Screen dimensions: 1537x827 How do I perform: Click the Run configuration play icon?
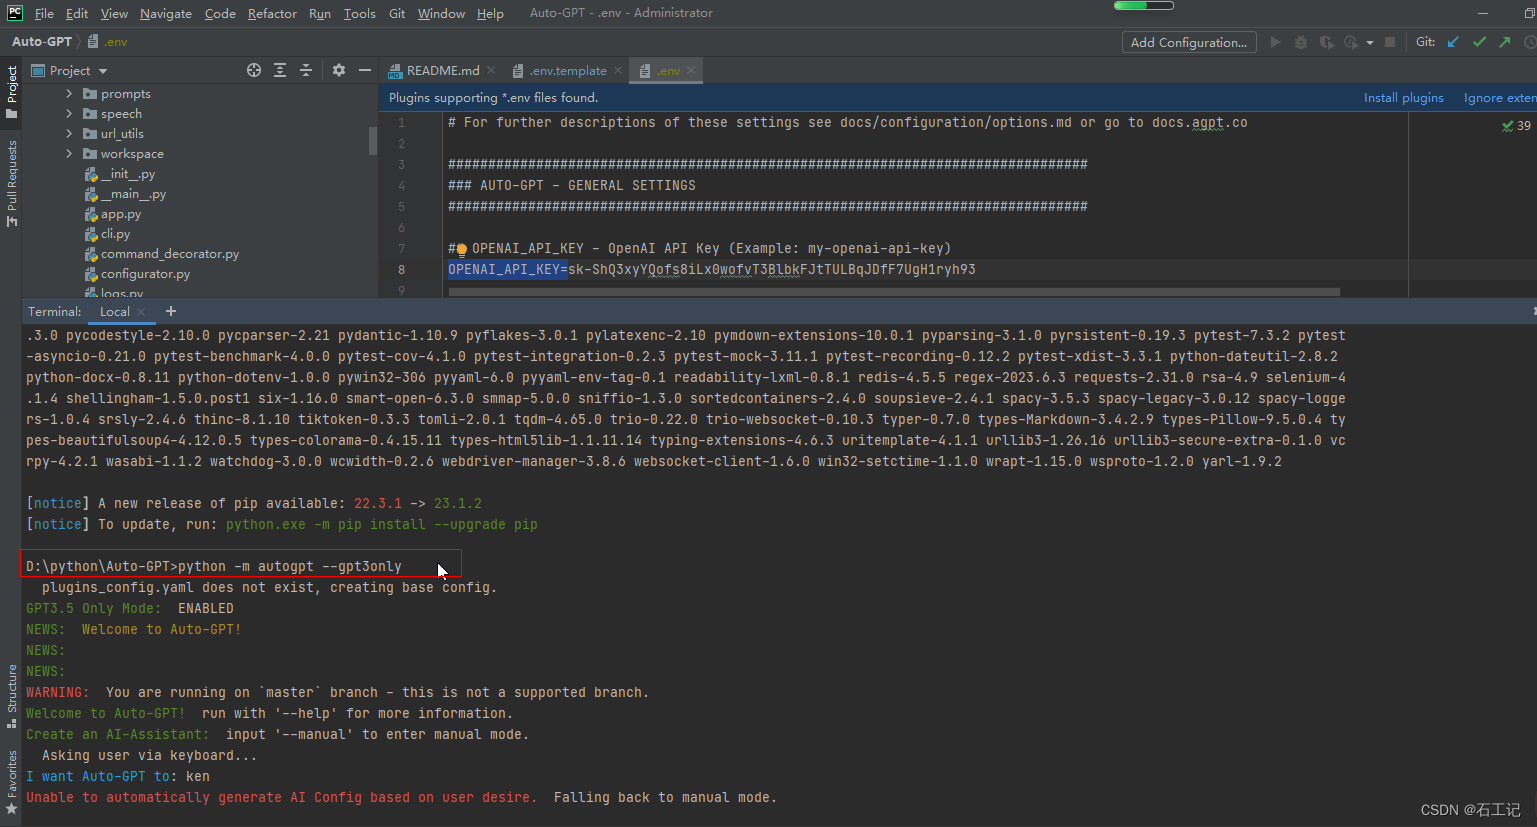point(1275,42)
